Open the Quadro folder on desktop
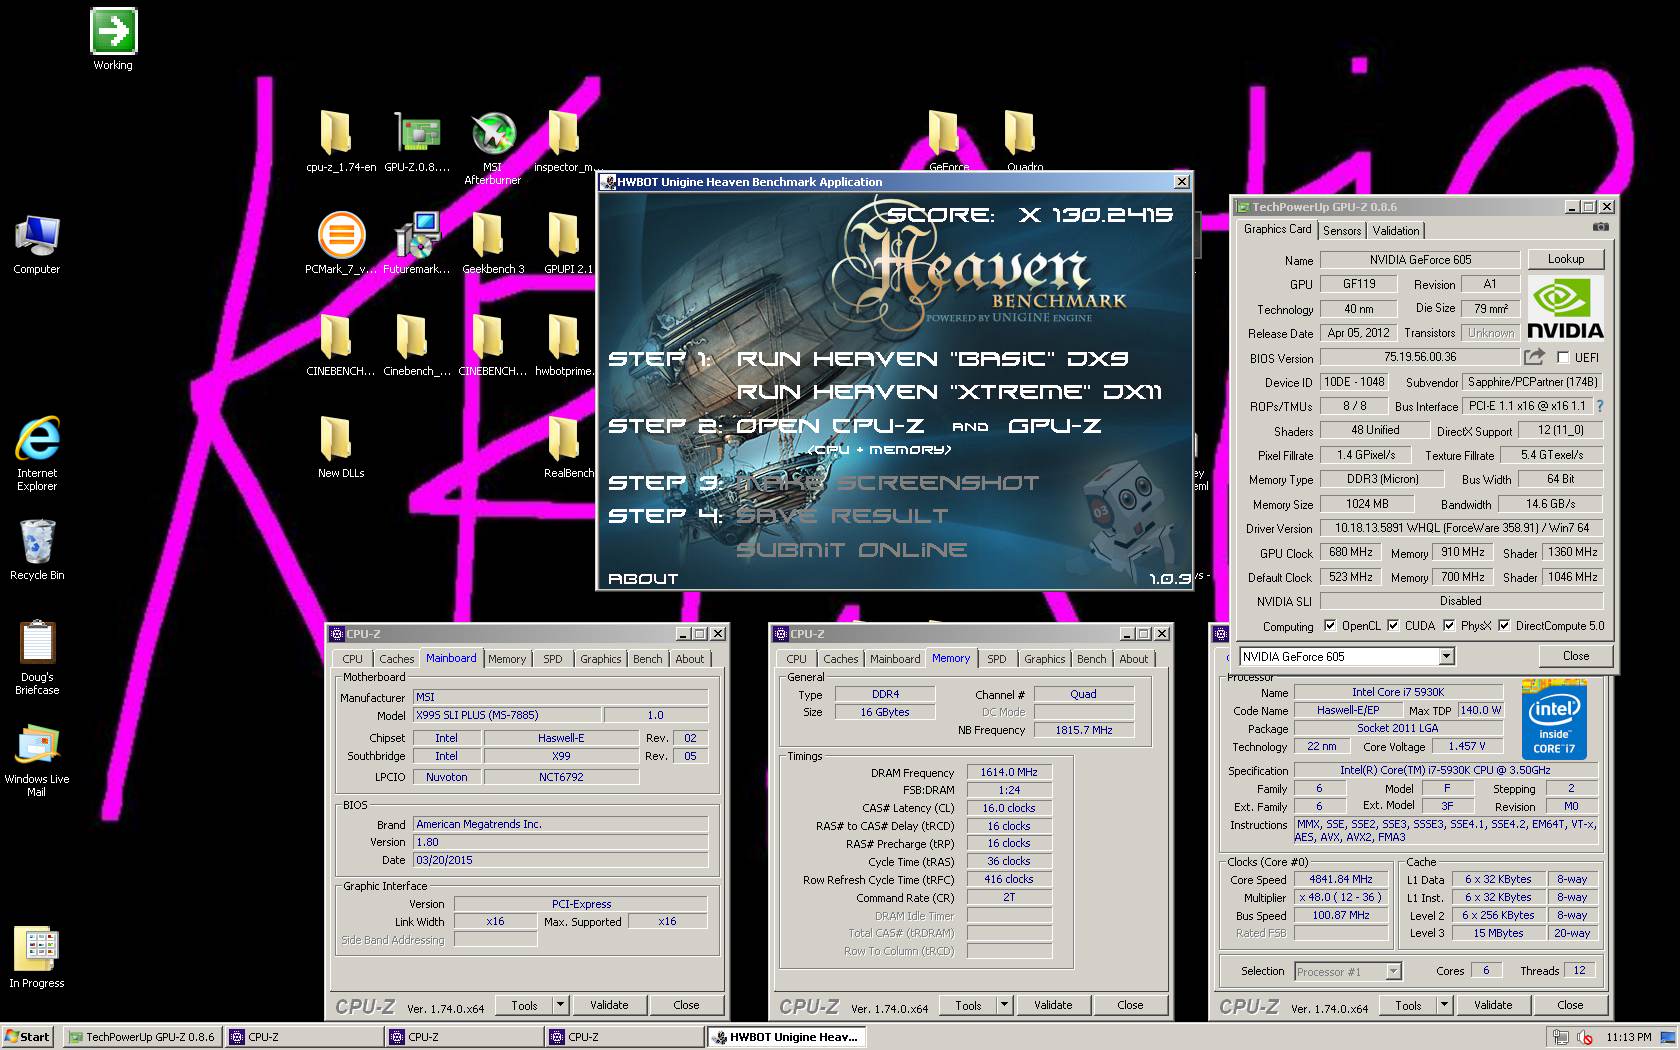Image resolution: width=1680 pixels, height=1050 pixels. pyautogui.click(x=1019, y=132)
